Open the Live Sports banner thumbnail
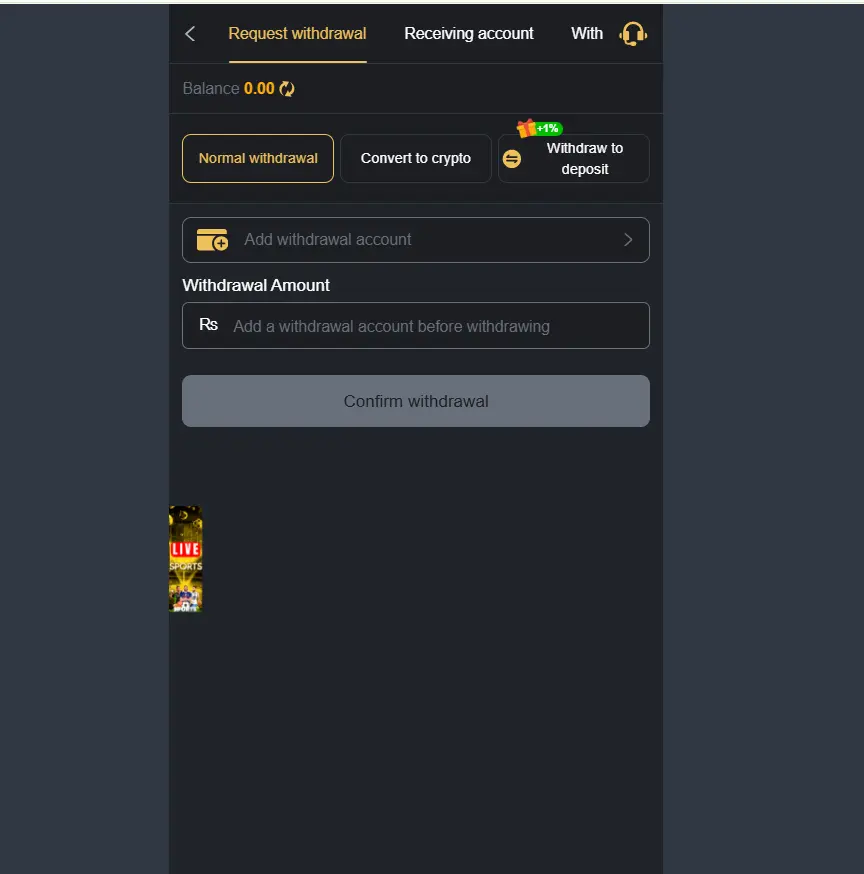 [x=186, y=559]
